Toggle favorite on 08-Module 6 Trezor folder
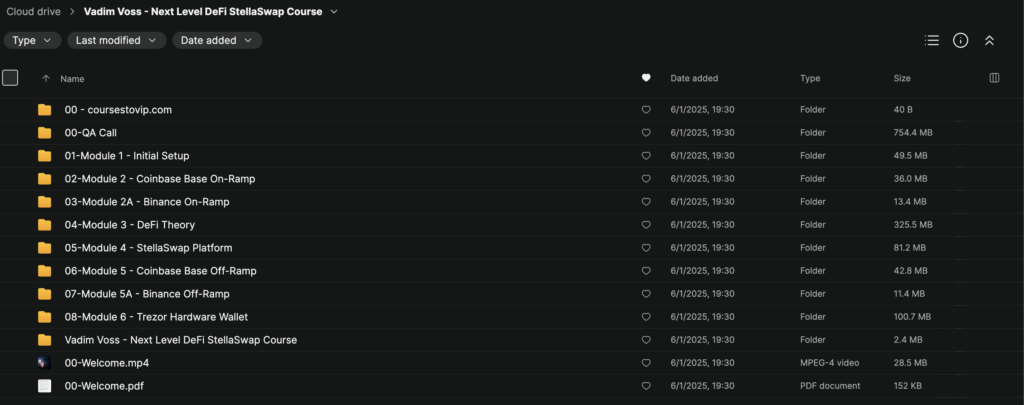 click(646, 317)
